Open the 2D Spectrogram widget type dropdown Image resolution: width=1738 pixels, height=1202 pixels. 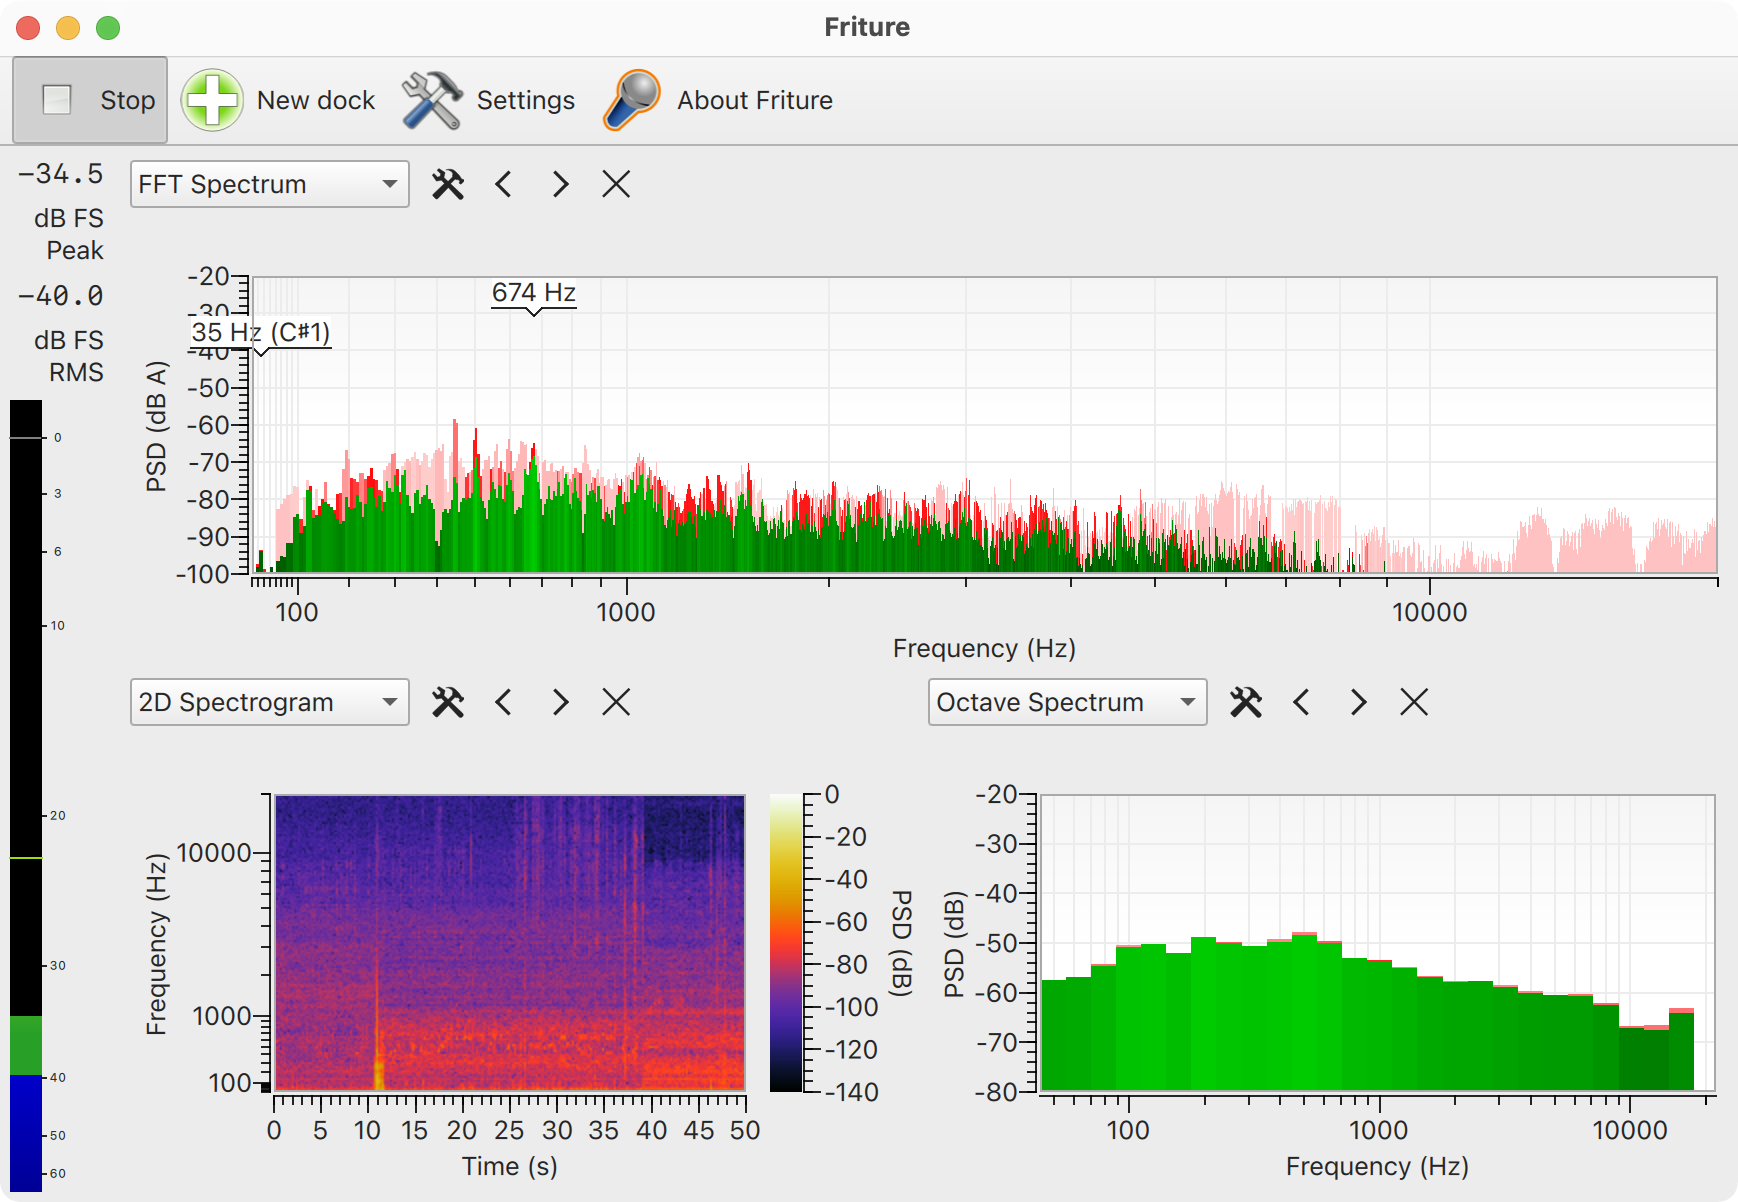[x=270, y=702]
